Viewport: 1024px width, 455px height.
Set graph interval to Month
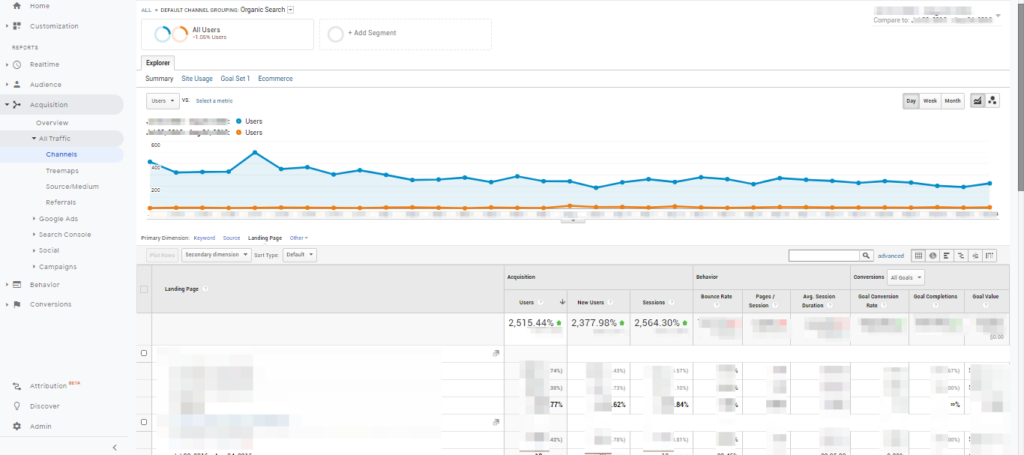952,101
